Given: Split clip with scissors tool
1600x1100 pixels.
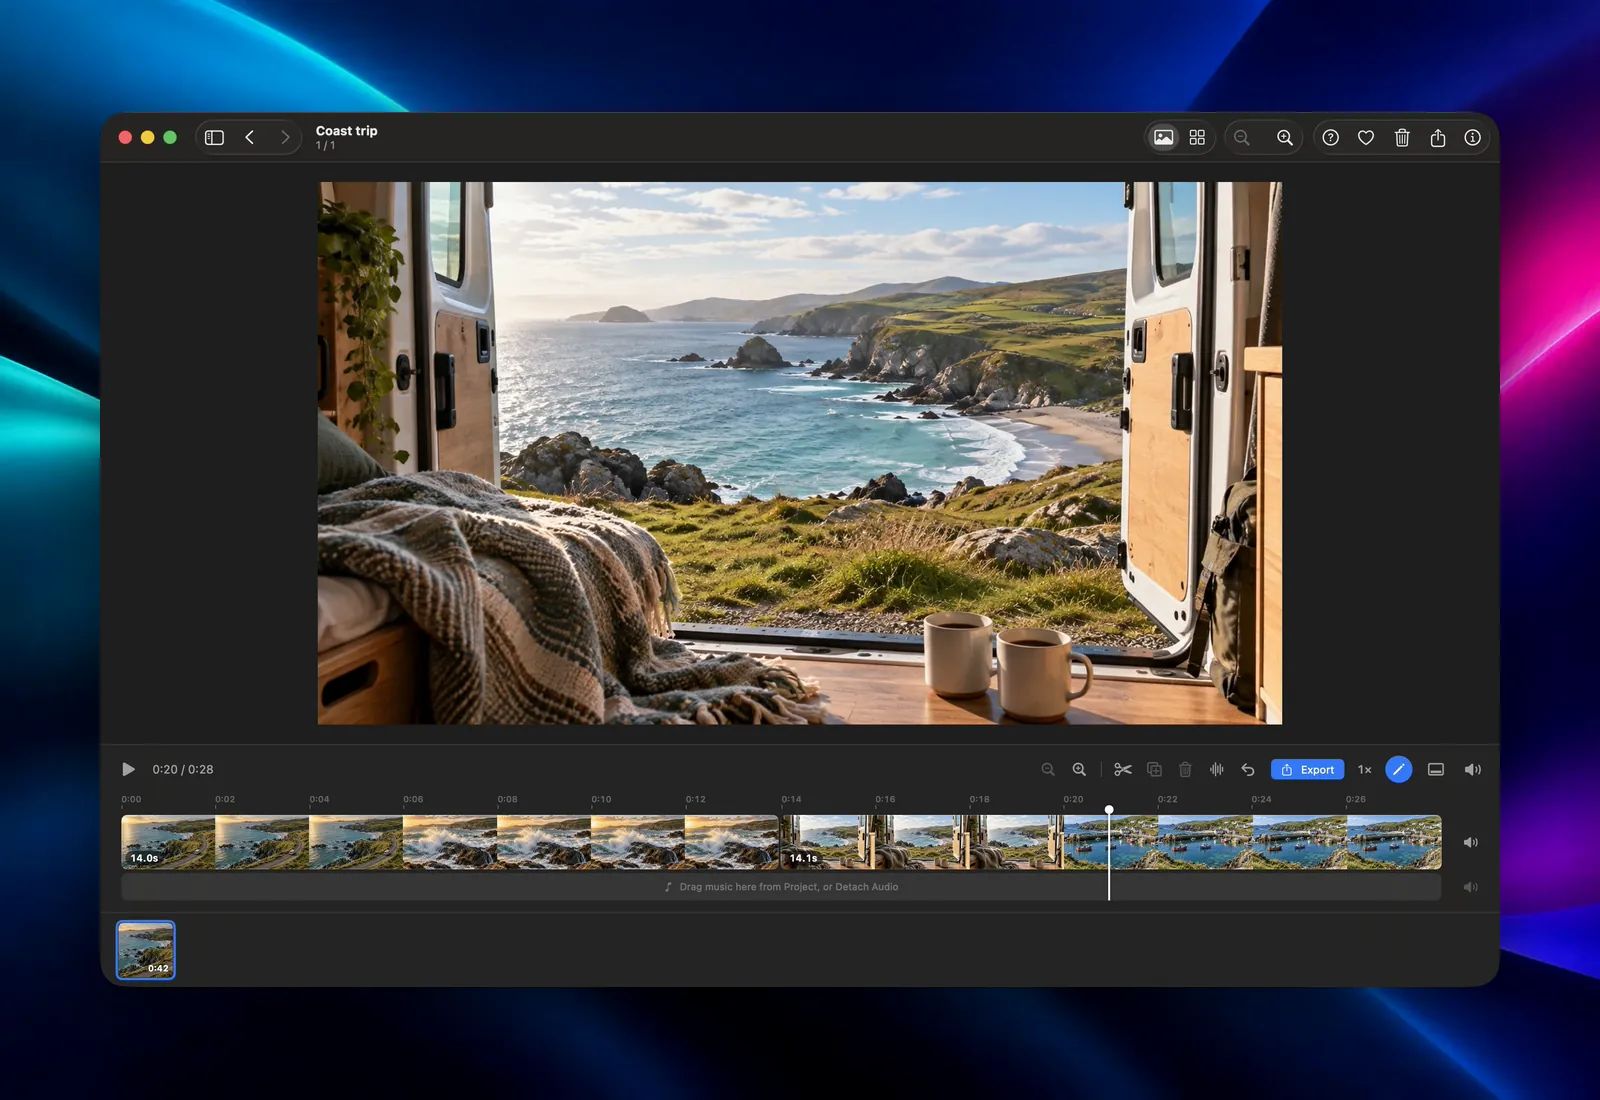Looking at the screenshot, I should coord(1123,769).
